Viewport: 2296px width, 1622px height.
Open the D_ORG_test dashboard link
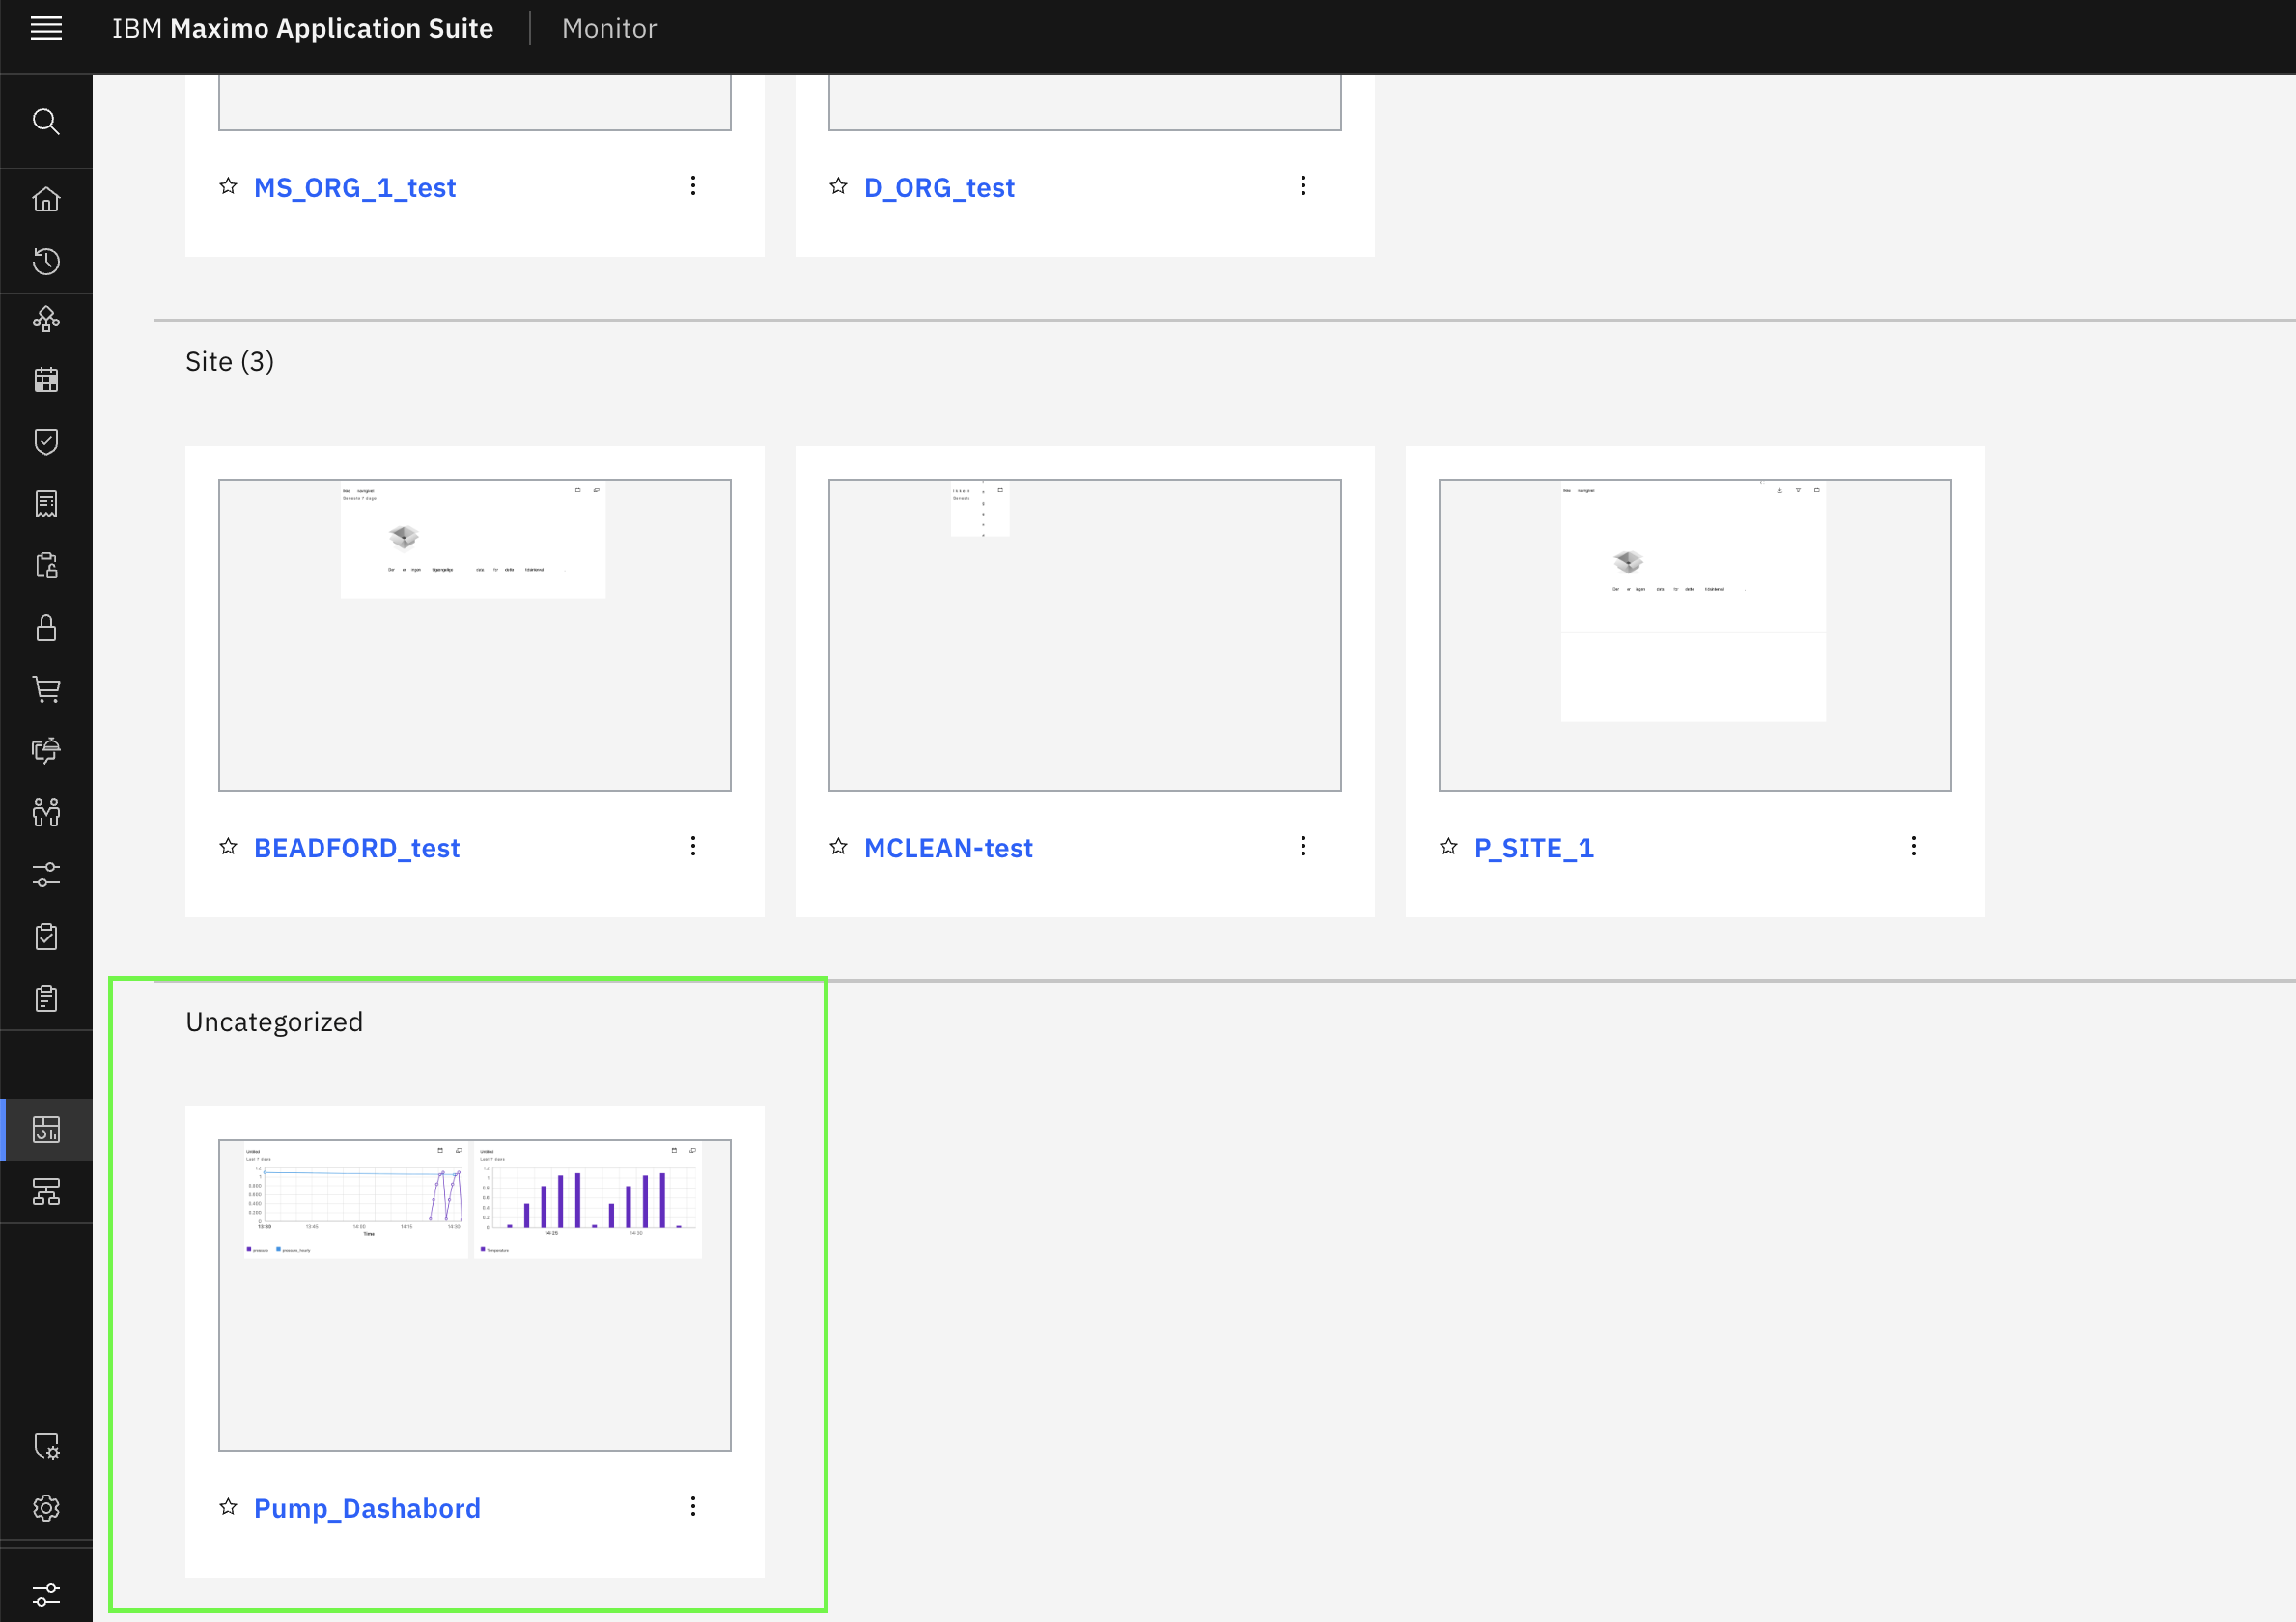pyautogui.click(x=939, y=187)
